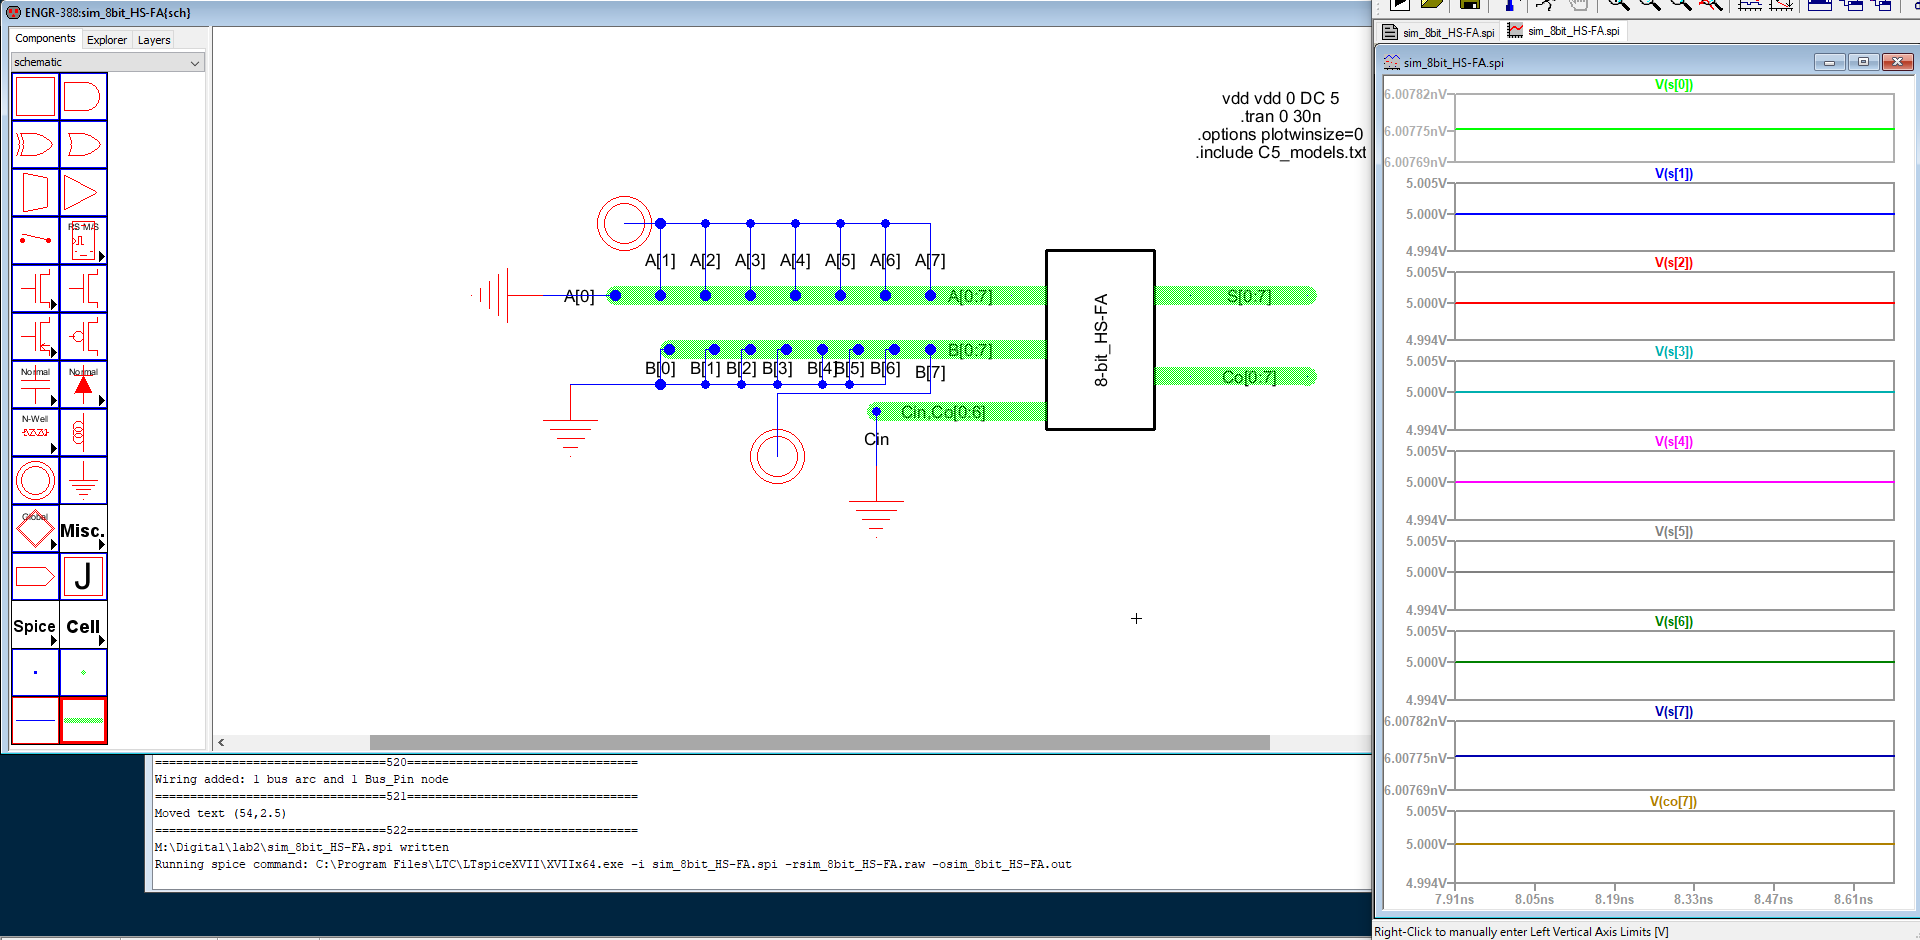Switch to the Components tab
This screenshot has height=940, width=1920.
click(45, 38)
